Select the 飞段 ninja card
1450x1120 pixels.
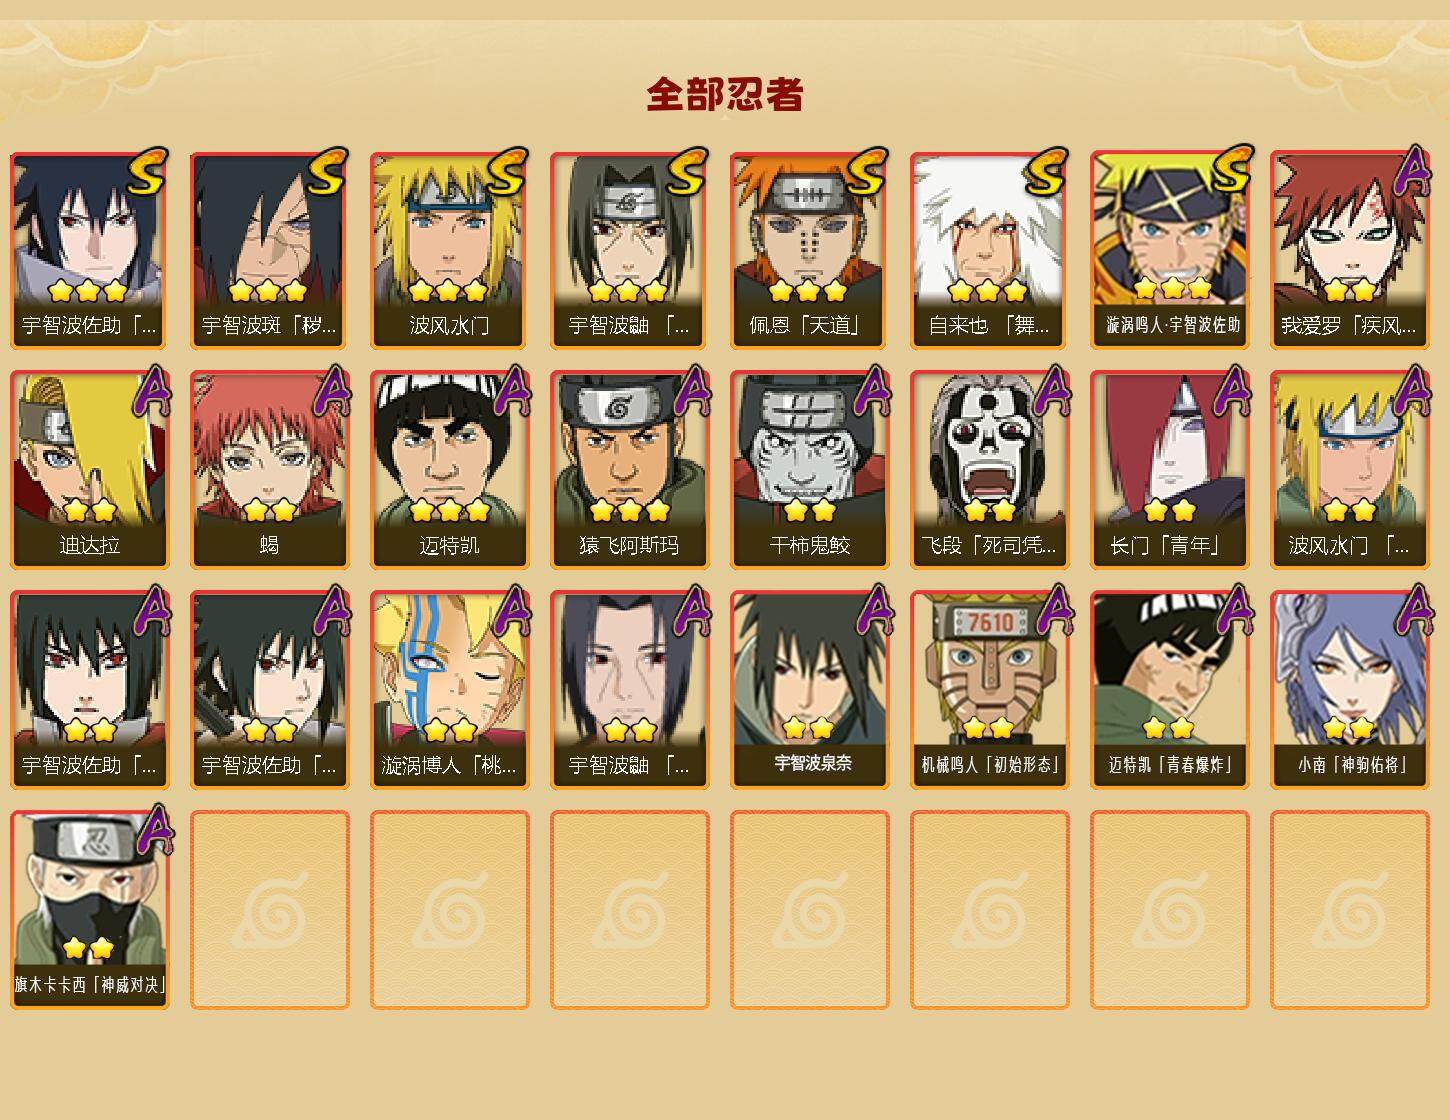(x=989, y=470)
